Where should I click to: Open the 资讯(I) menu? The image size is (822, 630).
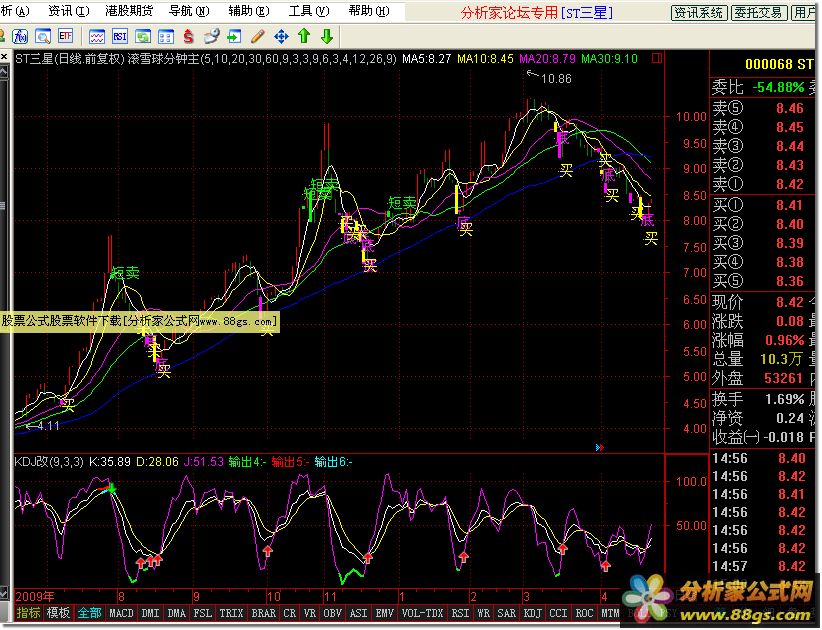pyautogui.click(x=69, y=11)
